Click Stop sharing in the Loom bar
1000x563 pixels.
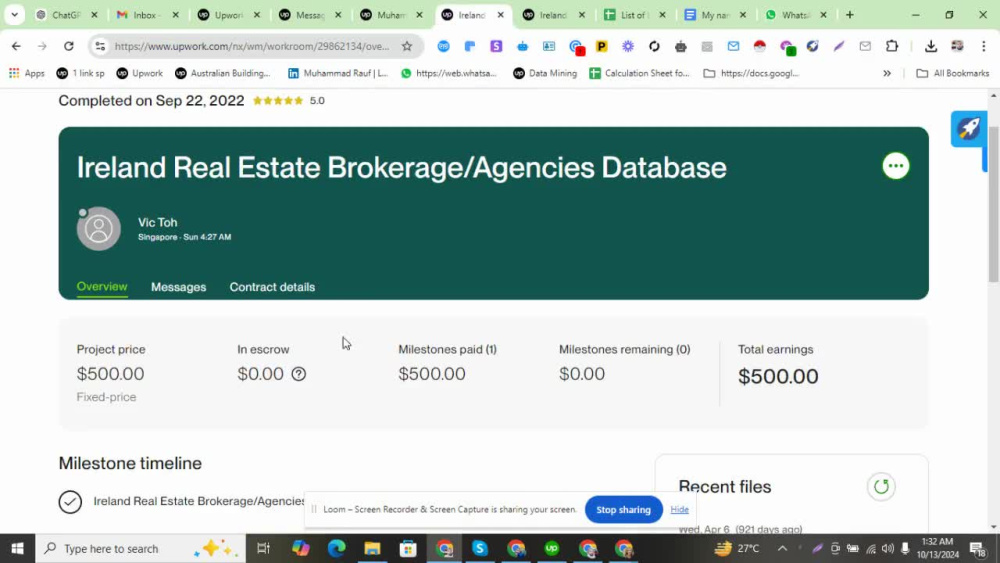[x=623, y=510]
